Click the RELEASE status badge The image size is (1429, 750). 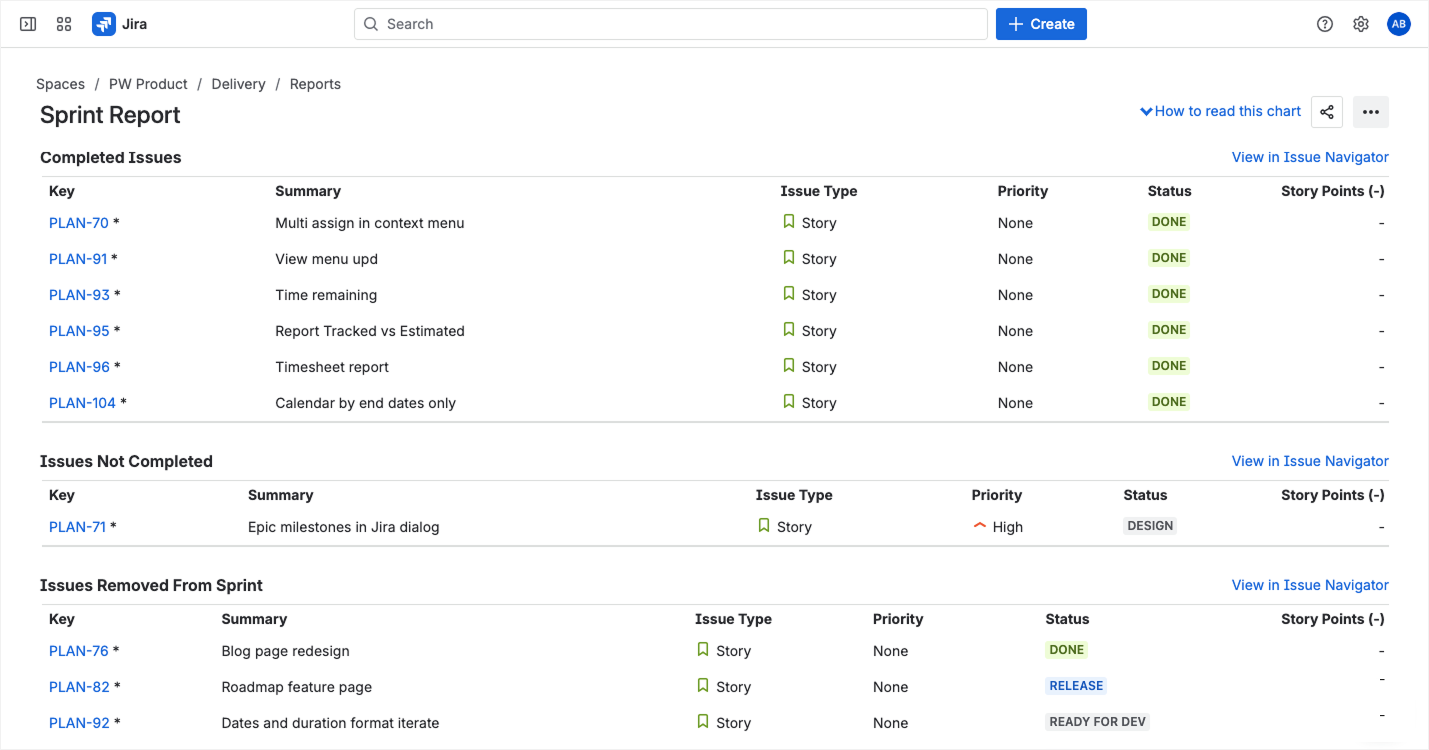pyautogui.click(x=1076, y=686)
